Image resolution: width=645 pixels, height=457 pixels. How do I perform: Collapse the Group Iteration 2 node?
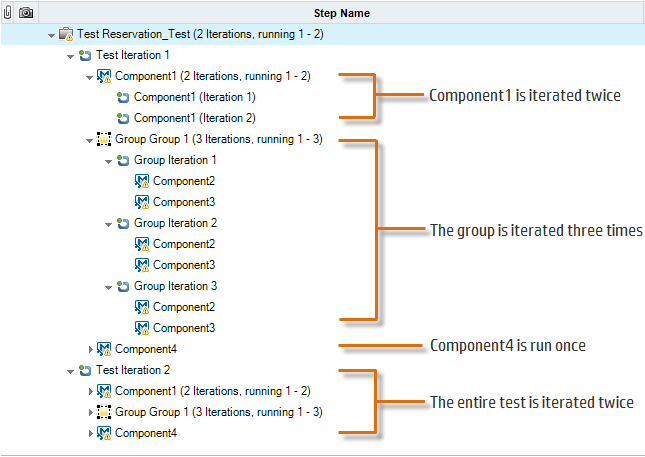(x=108, y=224)
